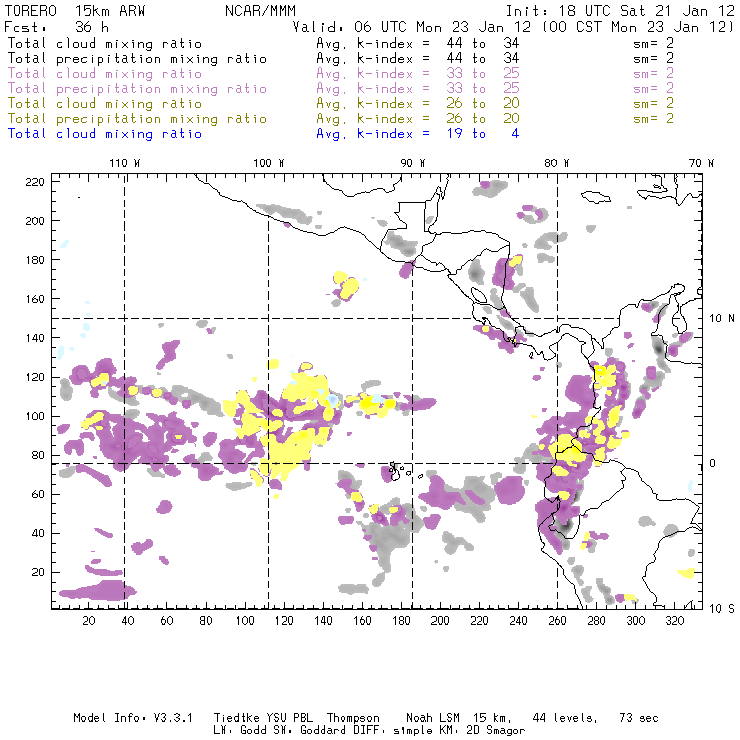Click the "TORERO 15km ARW" title text

point(75,11)
